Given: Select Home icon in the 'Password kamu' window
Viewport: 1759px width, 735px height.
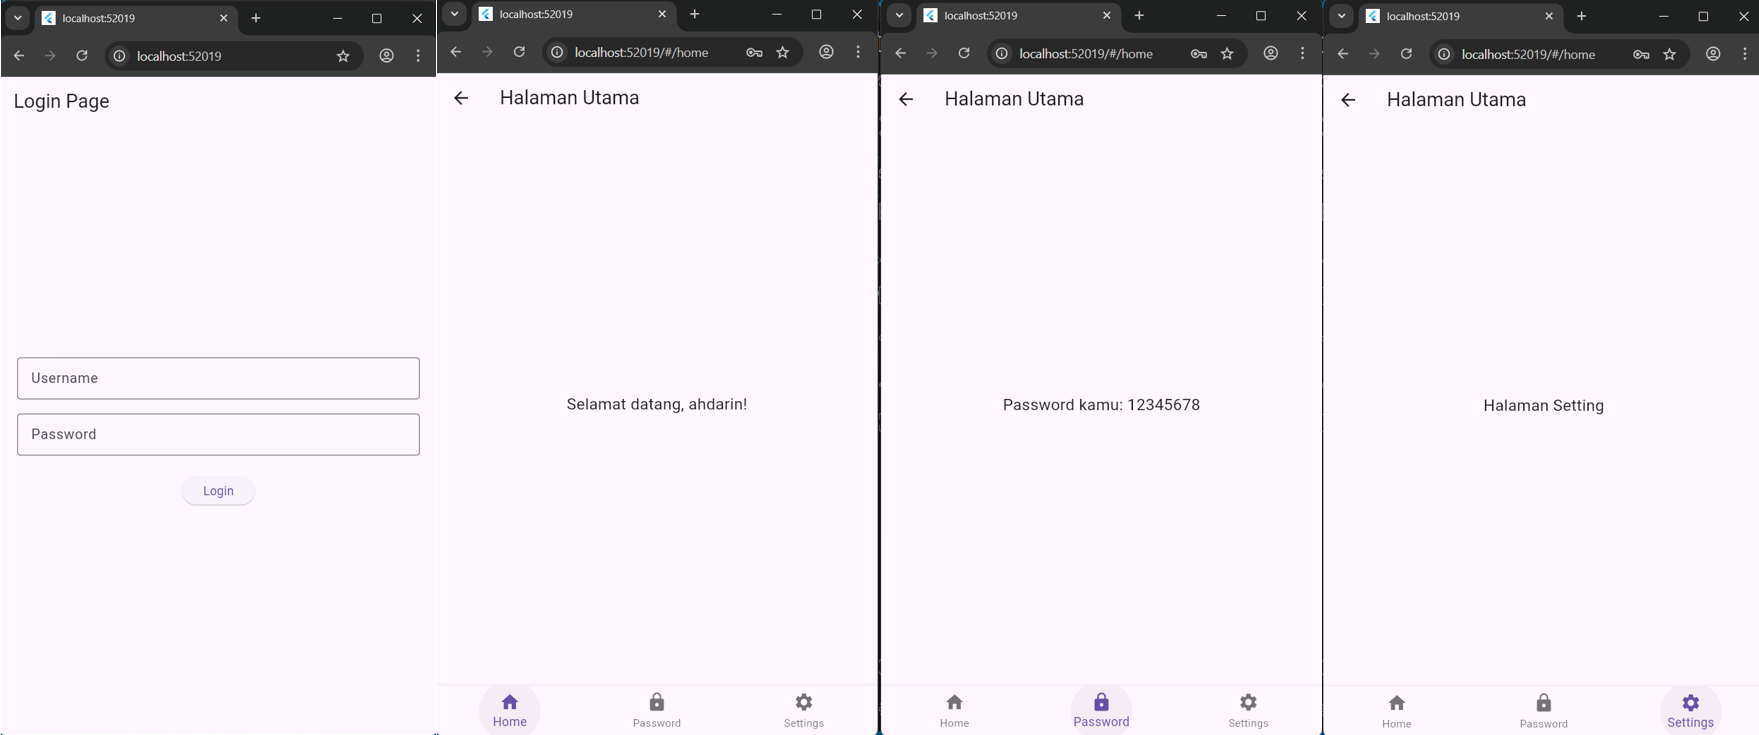Looking at the screenshot, I should pos(954,709).
